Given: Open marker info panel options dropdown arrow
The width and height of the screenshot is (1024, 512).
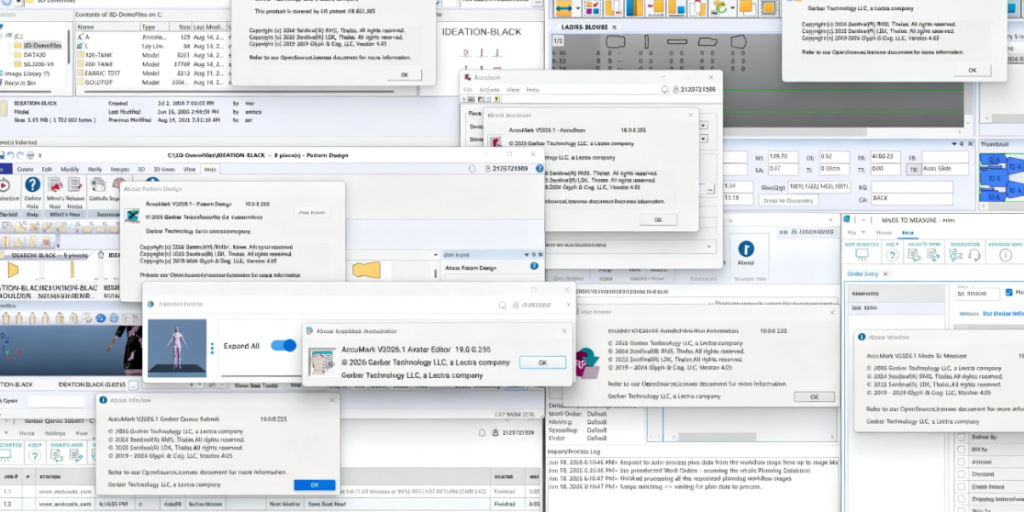Looking at the screenshot, I should tap(952, 143).
